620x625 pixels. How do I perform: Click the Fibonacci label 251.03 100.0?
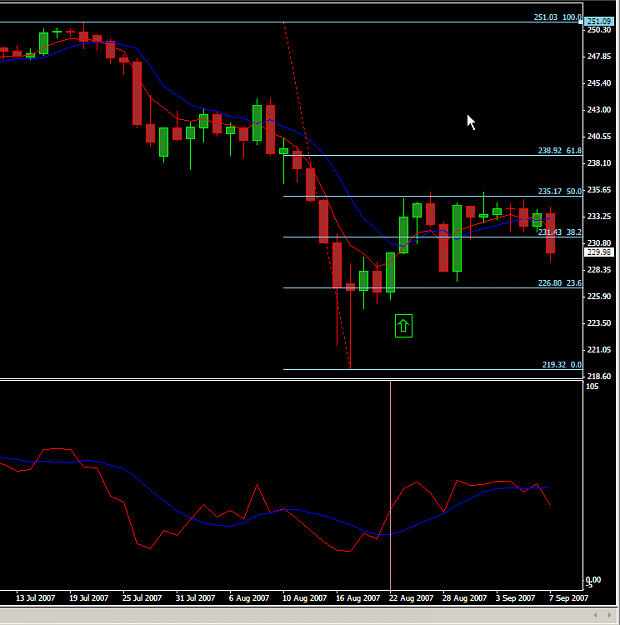pos(557,17)
